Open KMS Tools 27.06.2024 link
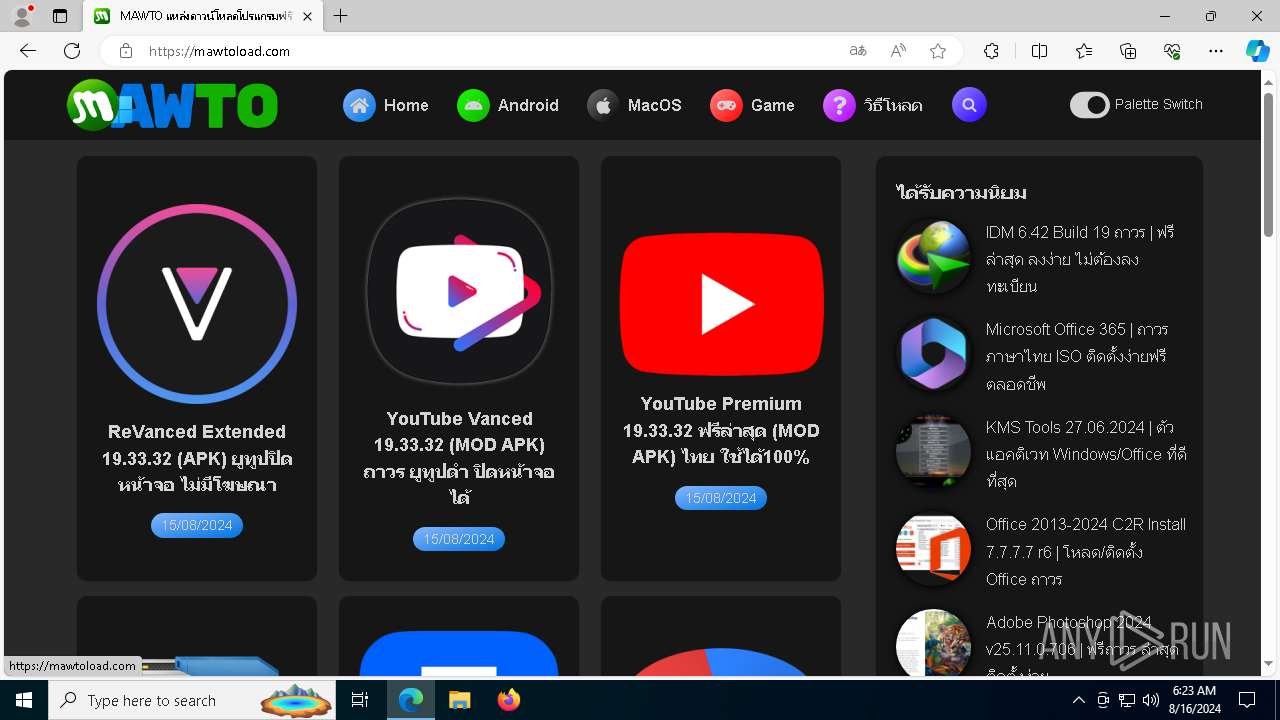Viewport: 1280px width, 720px height. 1086,454
